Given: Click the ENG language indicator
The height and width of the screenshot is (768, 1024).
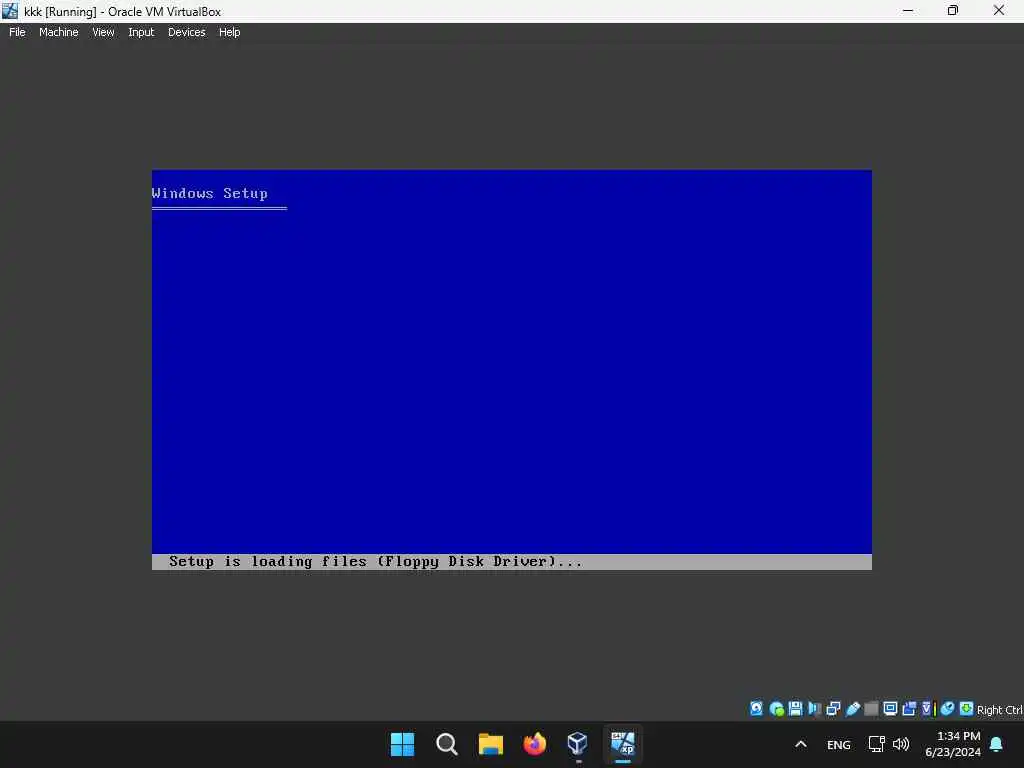Looking at the screenshot, I should click(x=839, y=744).
